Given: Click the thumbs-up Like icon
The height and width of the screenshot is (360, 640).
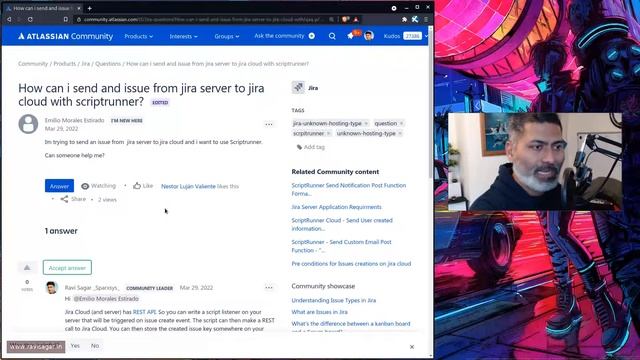Looking at the screenshot, I should tap(137, 186).
